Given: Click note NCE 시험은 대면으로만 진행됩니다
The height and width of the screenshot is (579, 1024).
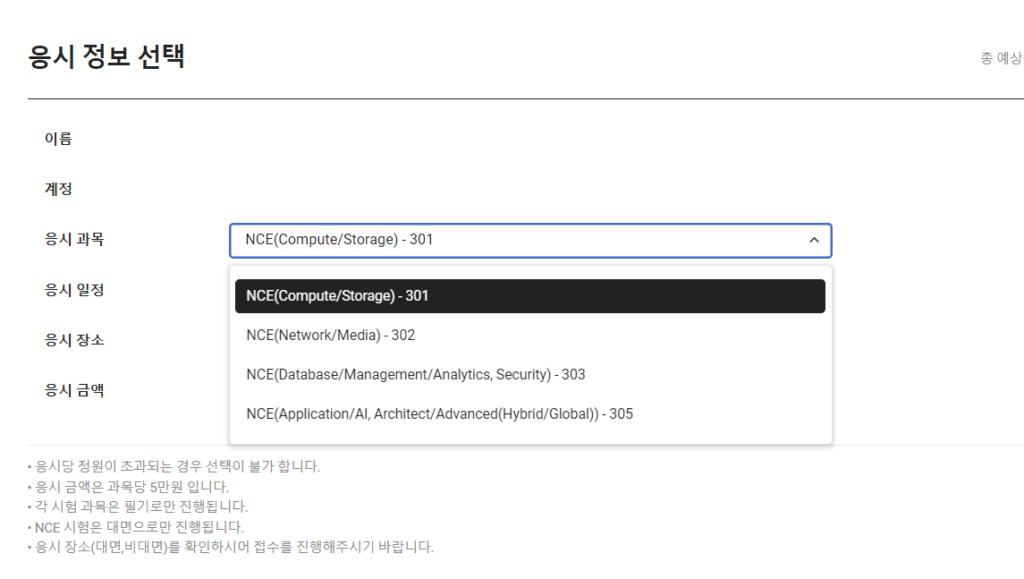Looking at the screenshot, I should click(136, 527).
